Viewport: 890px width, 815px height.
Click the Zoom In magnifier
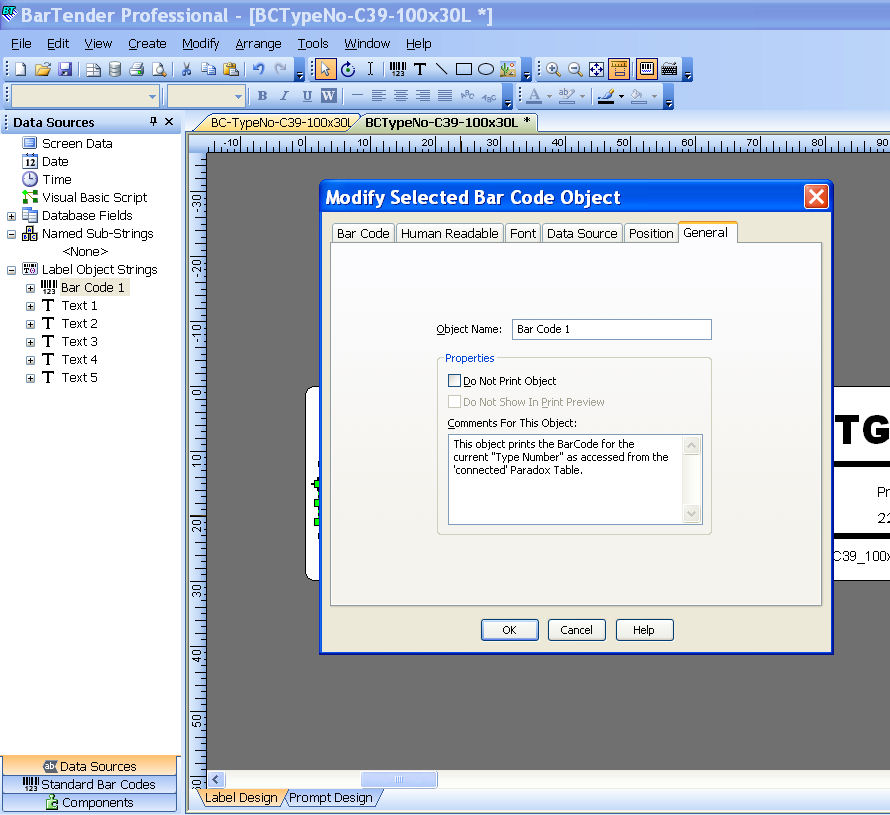tap(553, 69)
